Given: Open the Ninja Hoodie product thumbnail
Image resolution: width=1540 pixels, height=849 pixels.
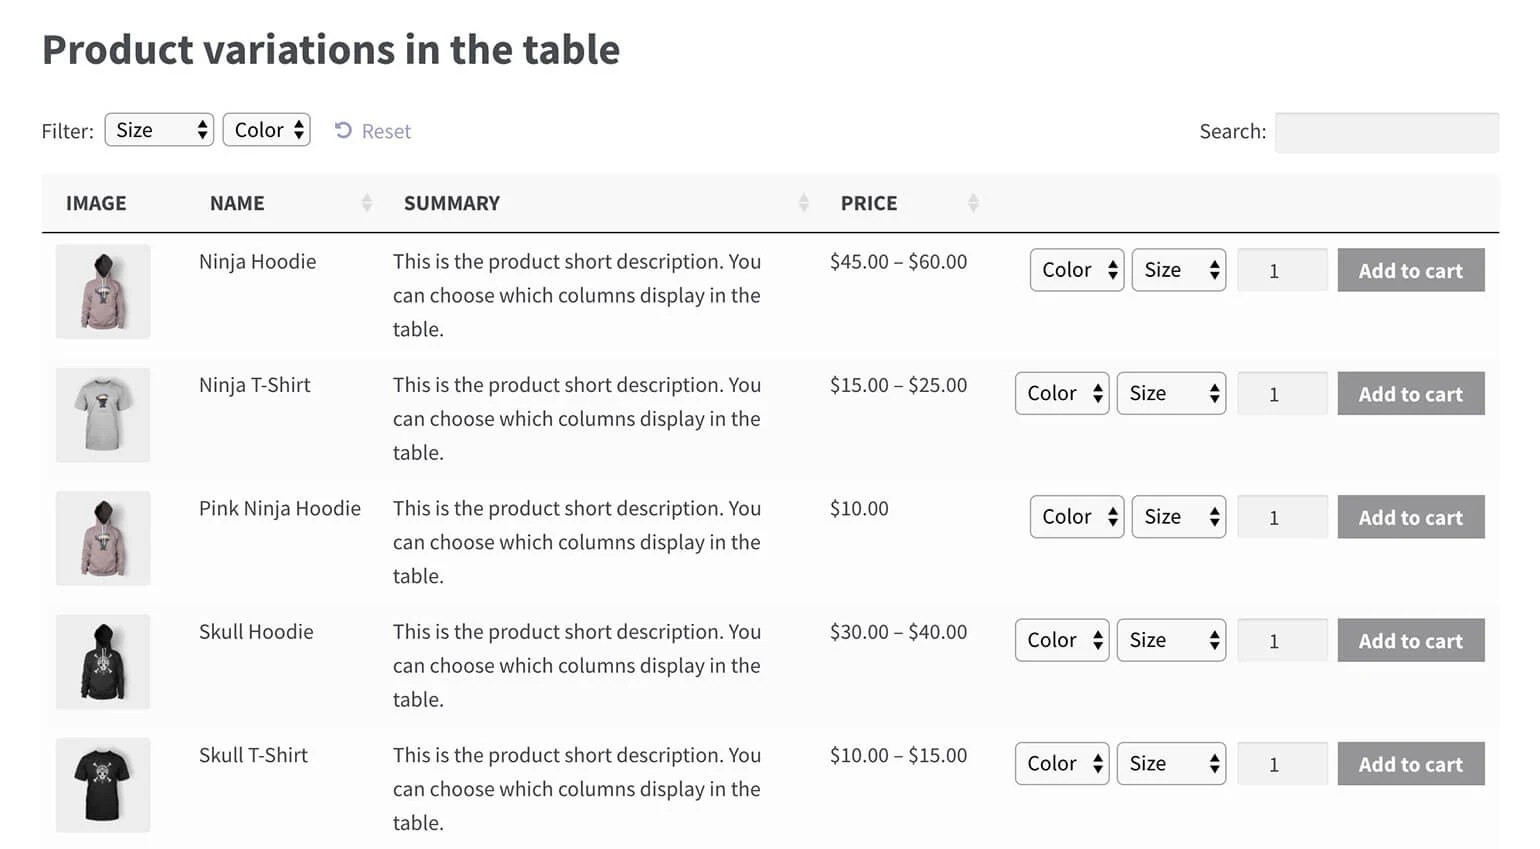Looking at the screenshot, I should pos(103,291).
